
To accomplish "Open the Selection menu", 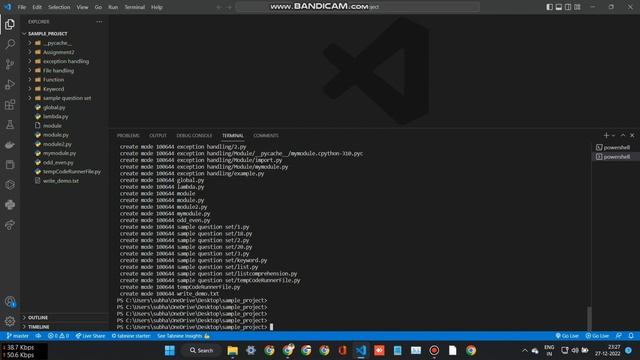I will (x=59, y=7).
